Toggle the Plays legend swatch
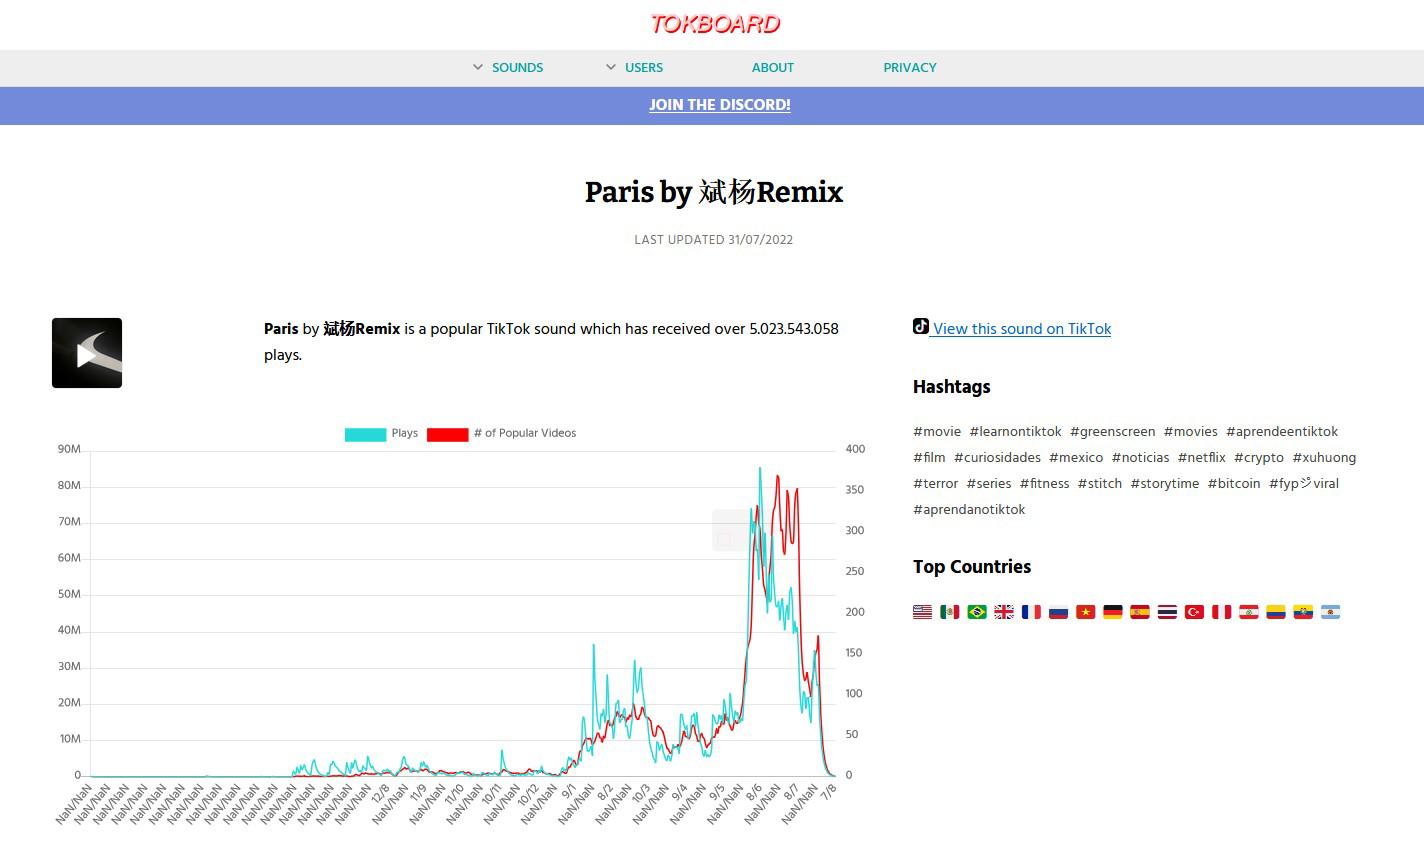1424x849 pixels. click(x=365, y=434)
